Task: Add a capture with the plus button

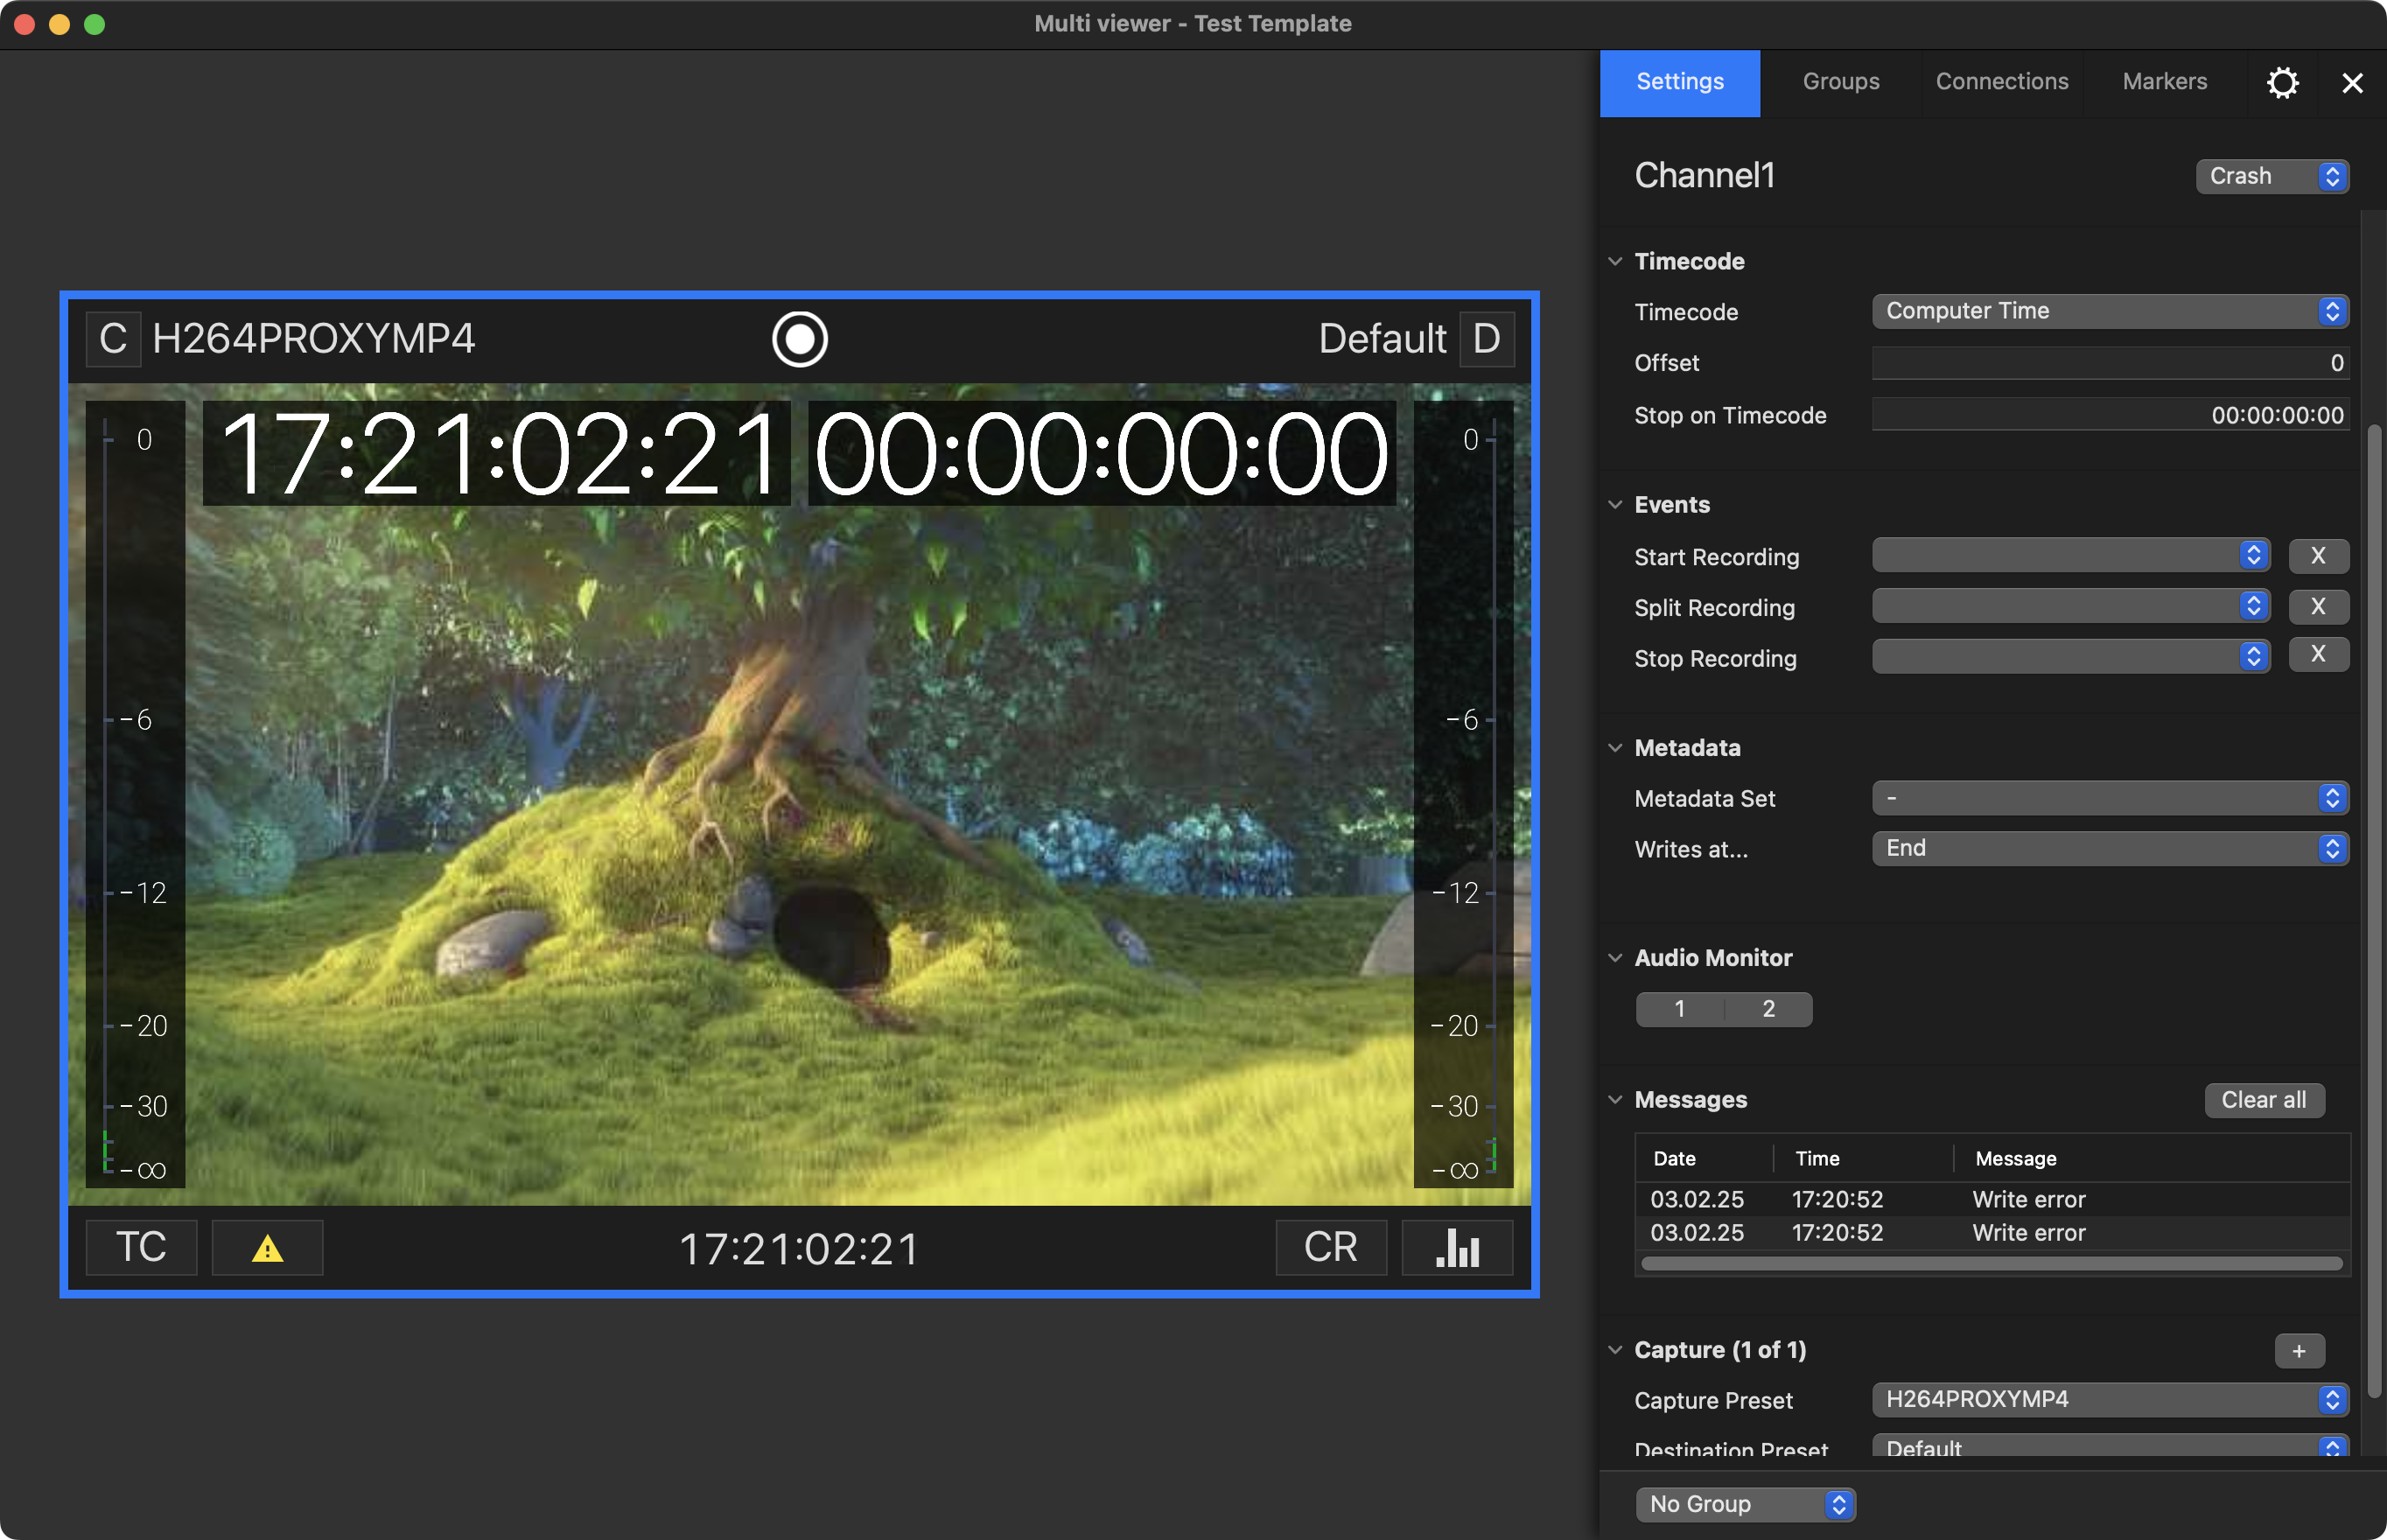Action: tap(2299, 1351)
